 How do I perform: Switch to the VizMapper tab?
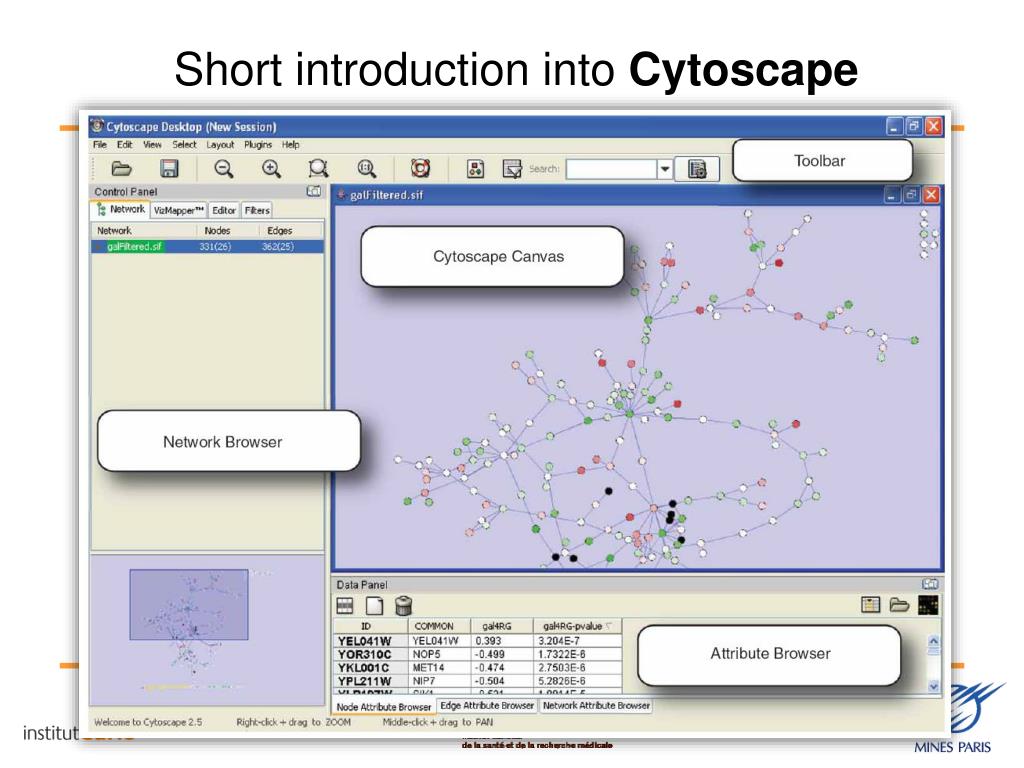[x=178, y=210]
